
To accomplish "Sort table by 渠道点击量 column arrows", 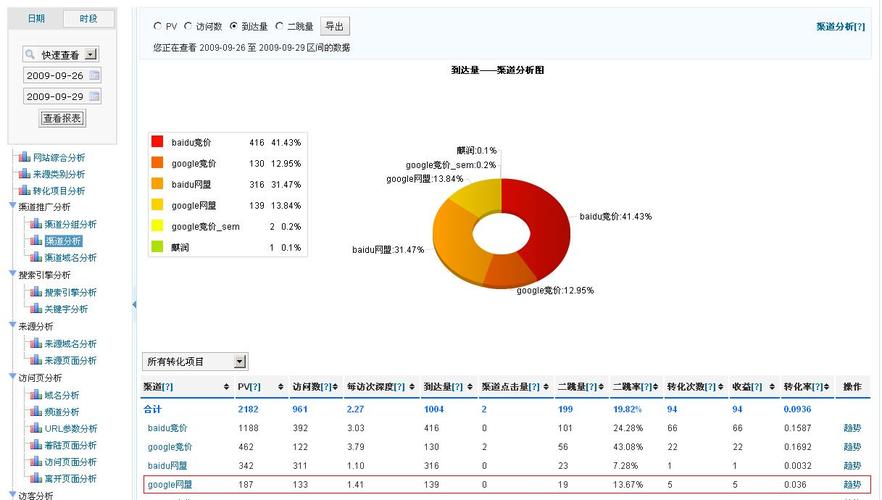I will tap(546, 387).
